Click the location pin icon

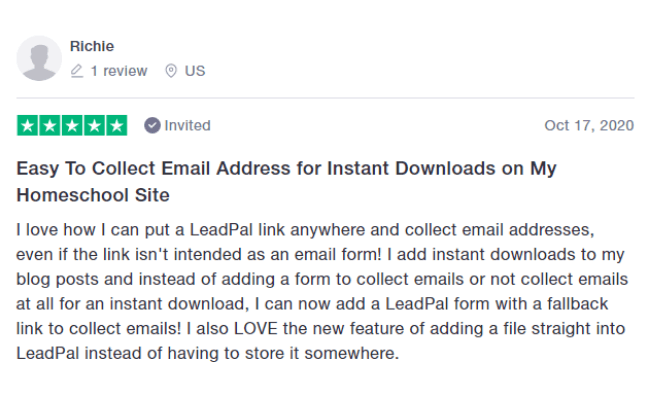coord(171,71)
